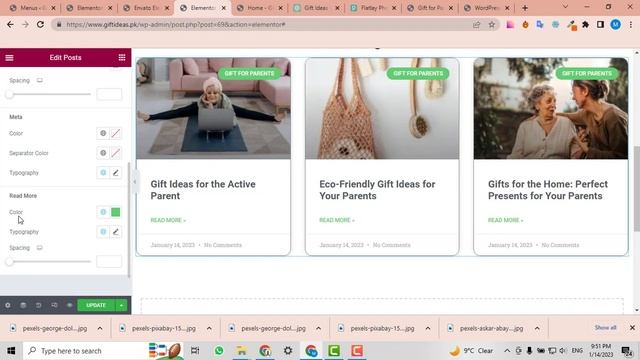Click Gift For Parents badge on bag image
The height and width of the screenshot is (360, 640).
(418, 73)
